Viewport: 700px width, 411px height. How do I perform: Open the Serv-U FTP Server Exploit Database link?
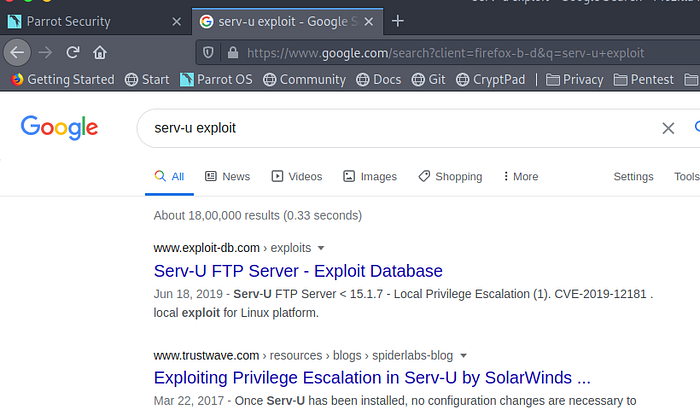click(298, 270)
